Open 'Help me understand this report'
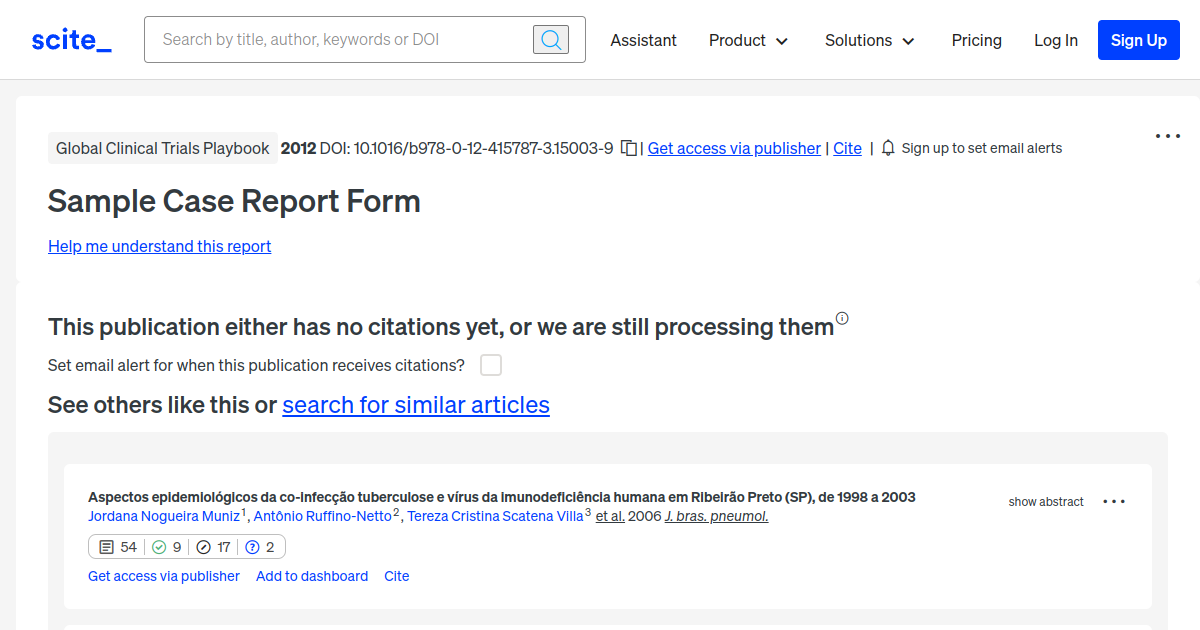The height and width of the screenshot is (630, 1200). coord(159,246)
